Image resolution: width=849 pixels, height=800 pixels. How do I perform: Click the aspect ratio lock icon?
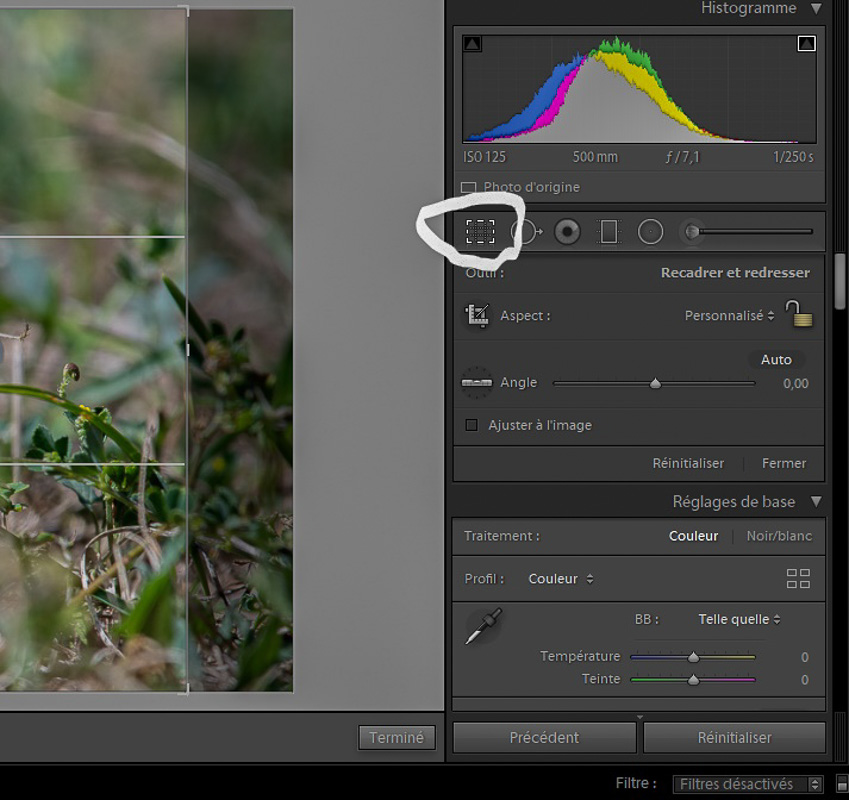click(799, 314)
